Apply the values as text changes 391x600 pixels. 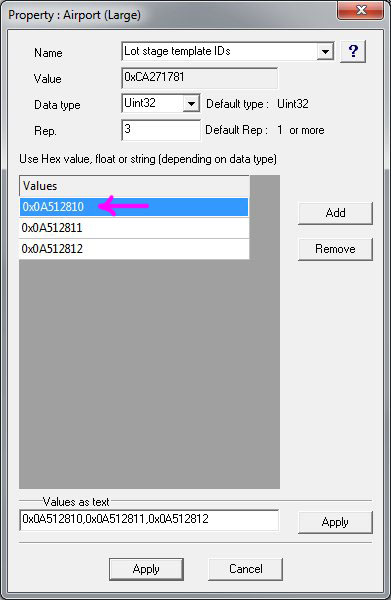(x=335, y=522)
